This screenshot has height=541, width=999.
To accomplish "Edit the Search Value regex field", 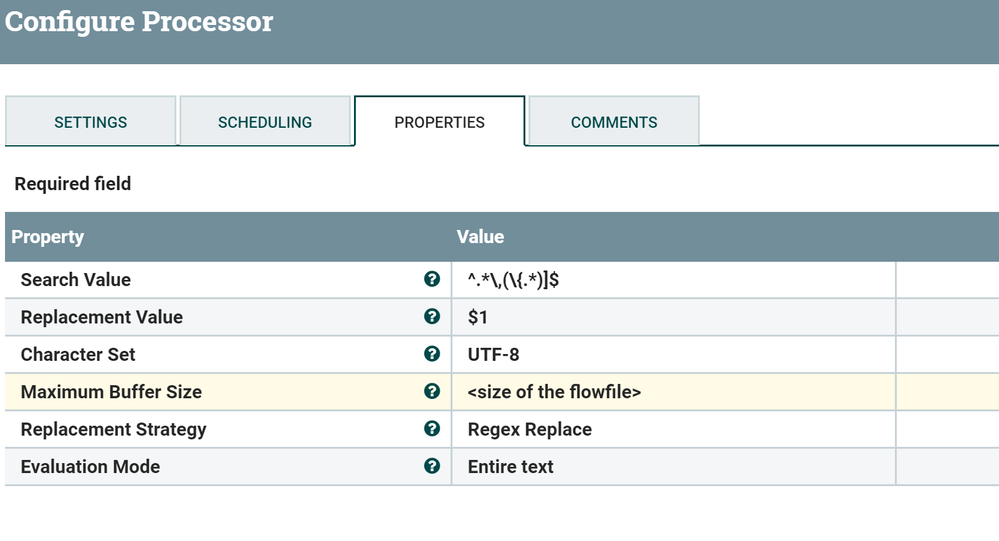I will 672,280.
